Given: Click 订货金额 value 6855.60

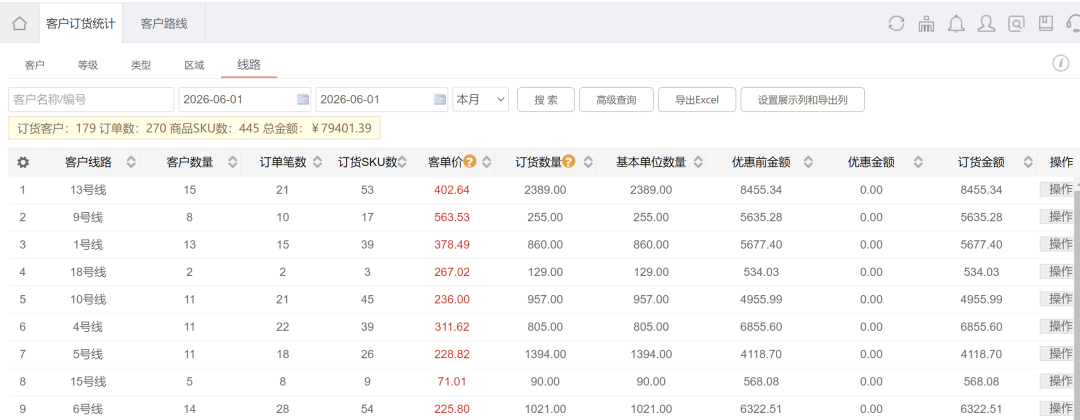Looking at the screenshot, I should pos(982,327).
